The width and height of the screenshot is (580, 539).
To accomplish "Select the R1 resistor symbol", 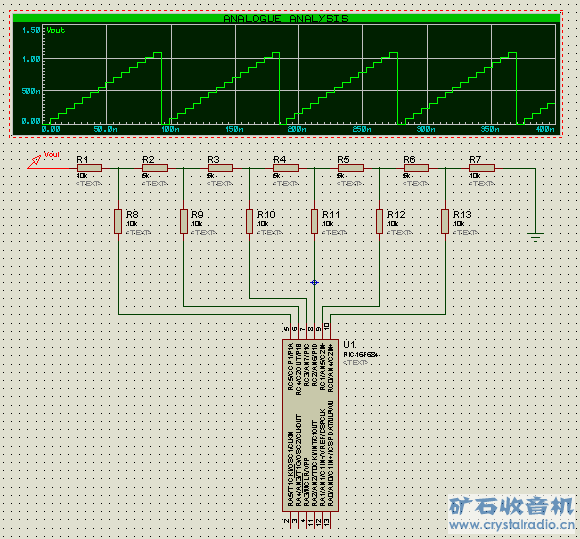I will tap(90, 168).
